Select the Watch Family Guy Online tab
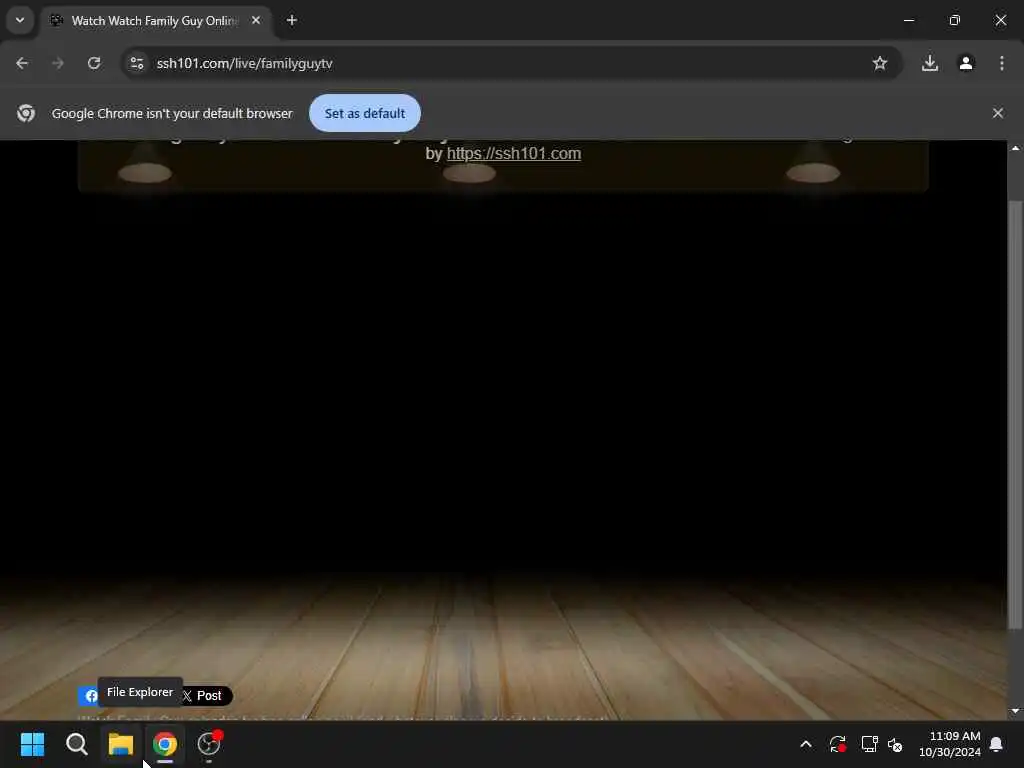 155,21
